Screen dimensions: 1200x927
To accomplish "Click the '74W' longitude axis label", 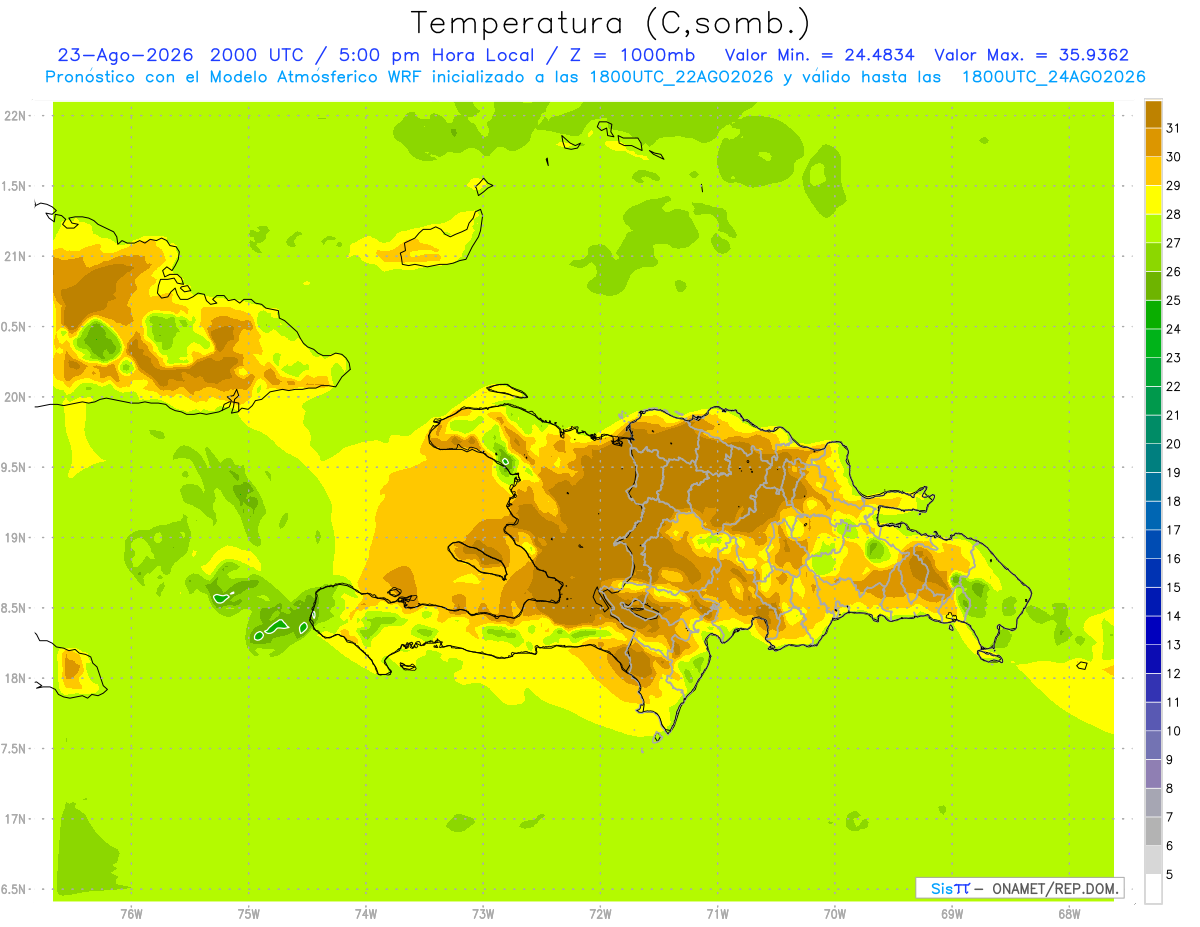I will point(366,913).
